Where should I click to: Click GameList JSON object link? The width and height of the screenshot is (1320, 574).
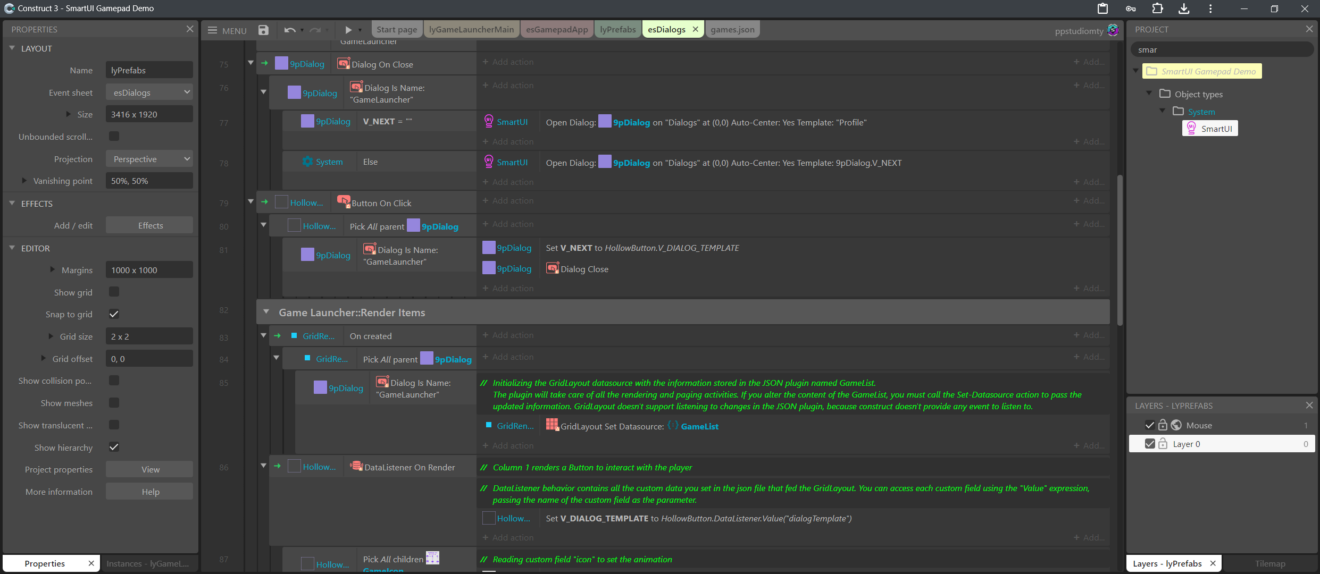(x=700, y=426)
